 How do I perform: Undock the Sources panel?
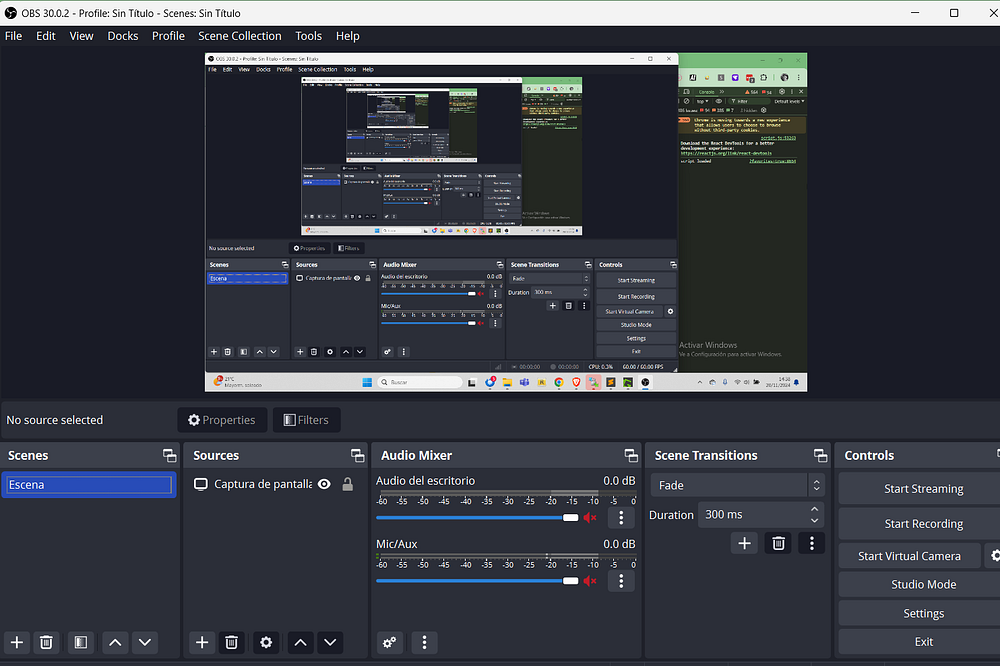pyautogui.click(x=357, y=455)
